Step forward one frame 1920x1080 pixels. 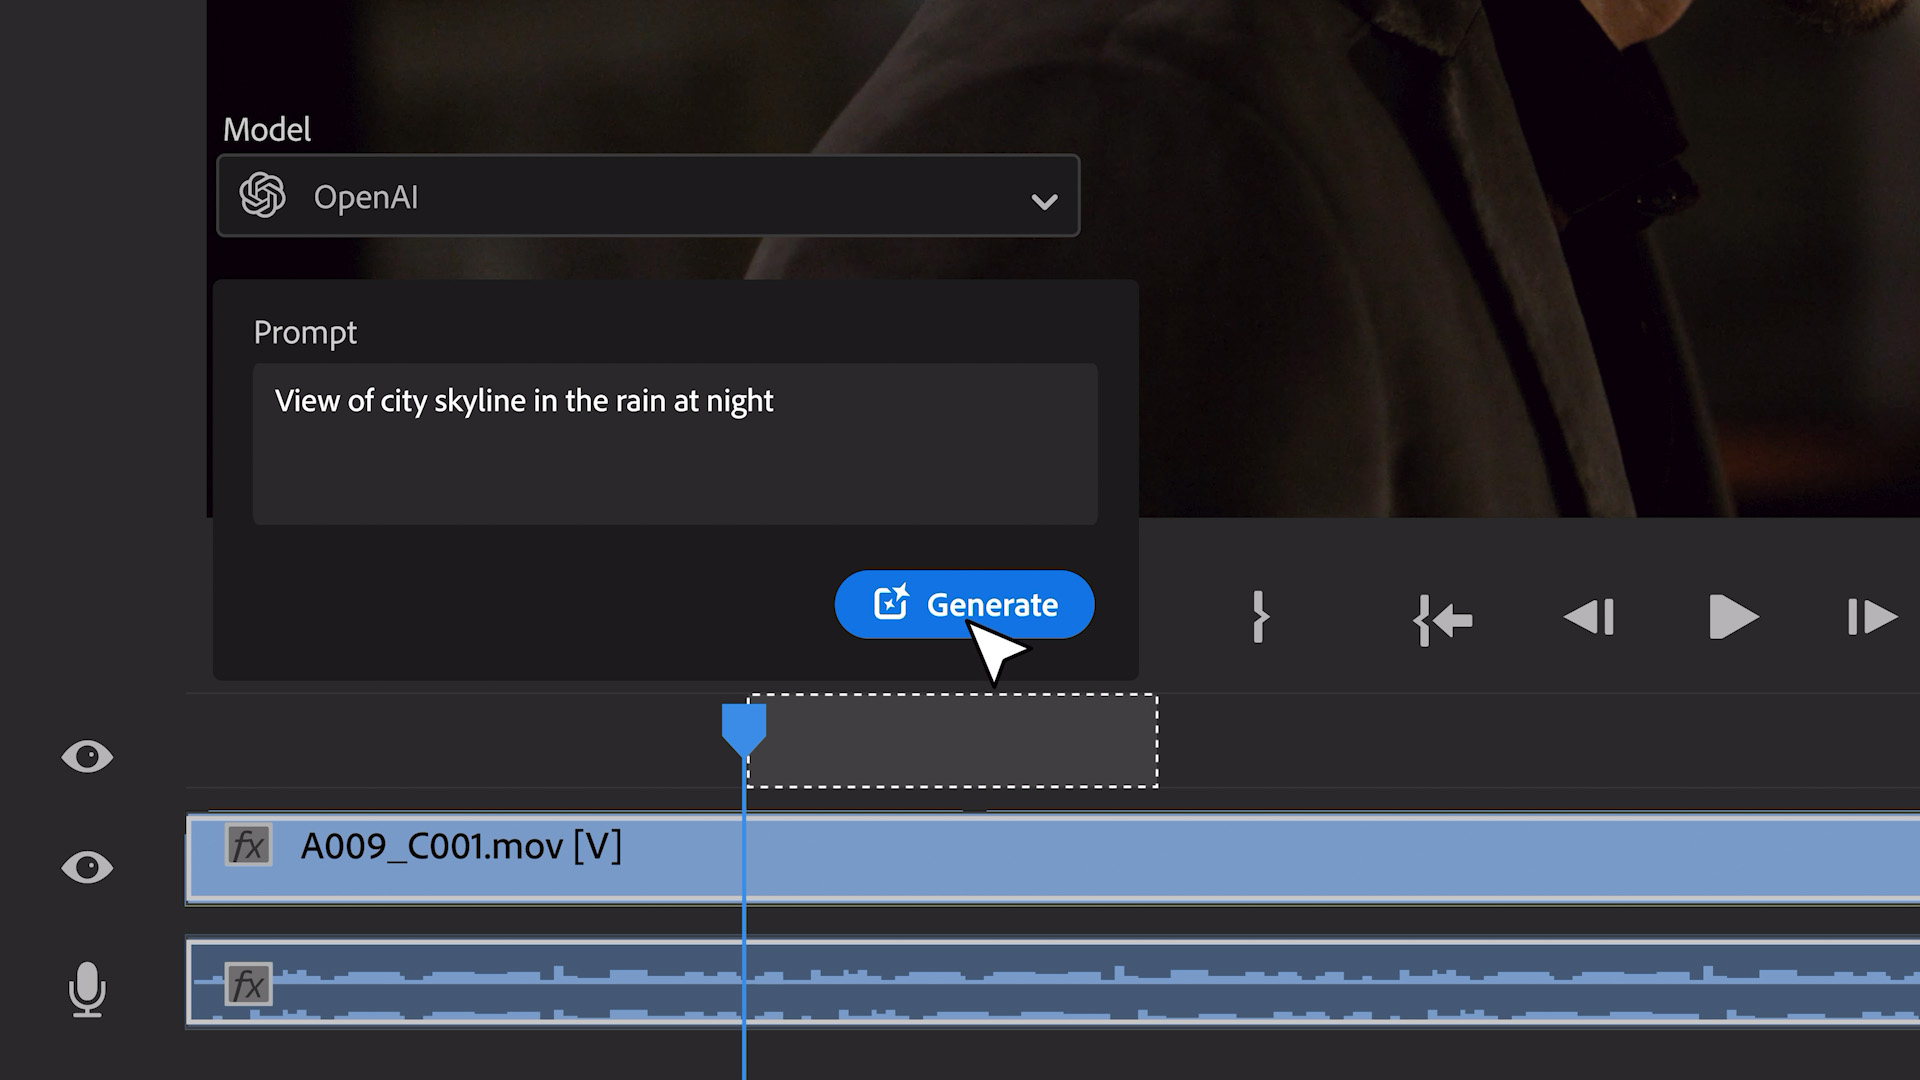[x=1871, y=617]
